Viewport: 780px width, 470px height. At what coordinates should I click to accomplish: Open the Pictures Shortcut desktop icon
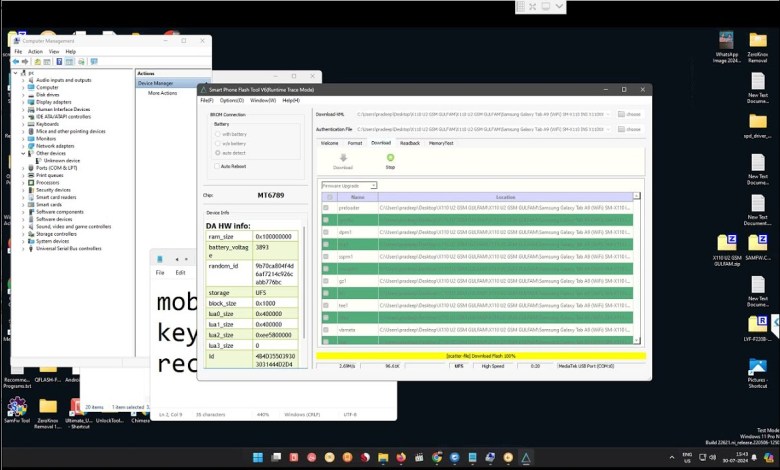tap(757, 367)
